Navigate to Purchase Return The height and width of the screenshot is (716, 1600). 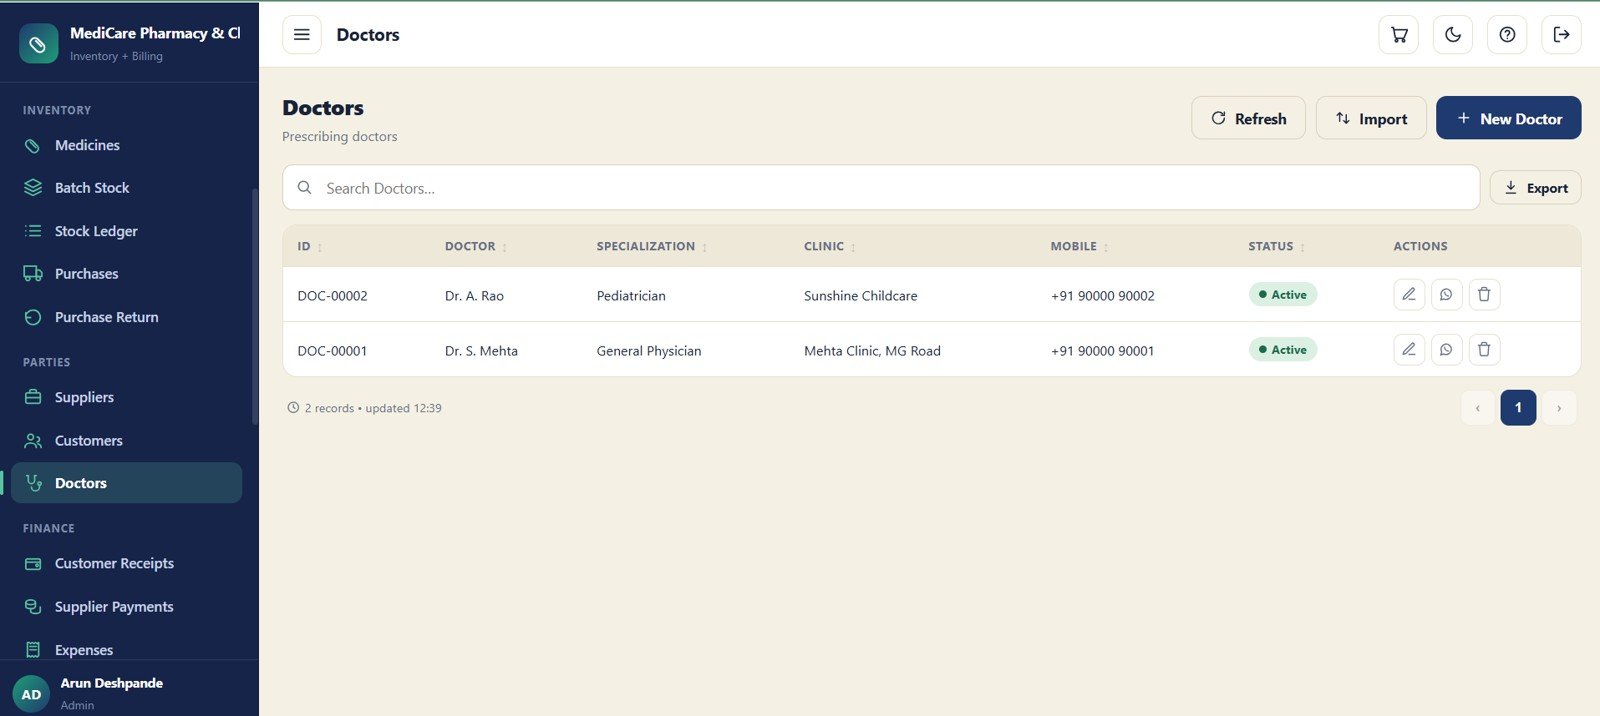click(126, 317)
